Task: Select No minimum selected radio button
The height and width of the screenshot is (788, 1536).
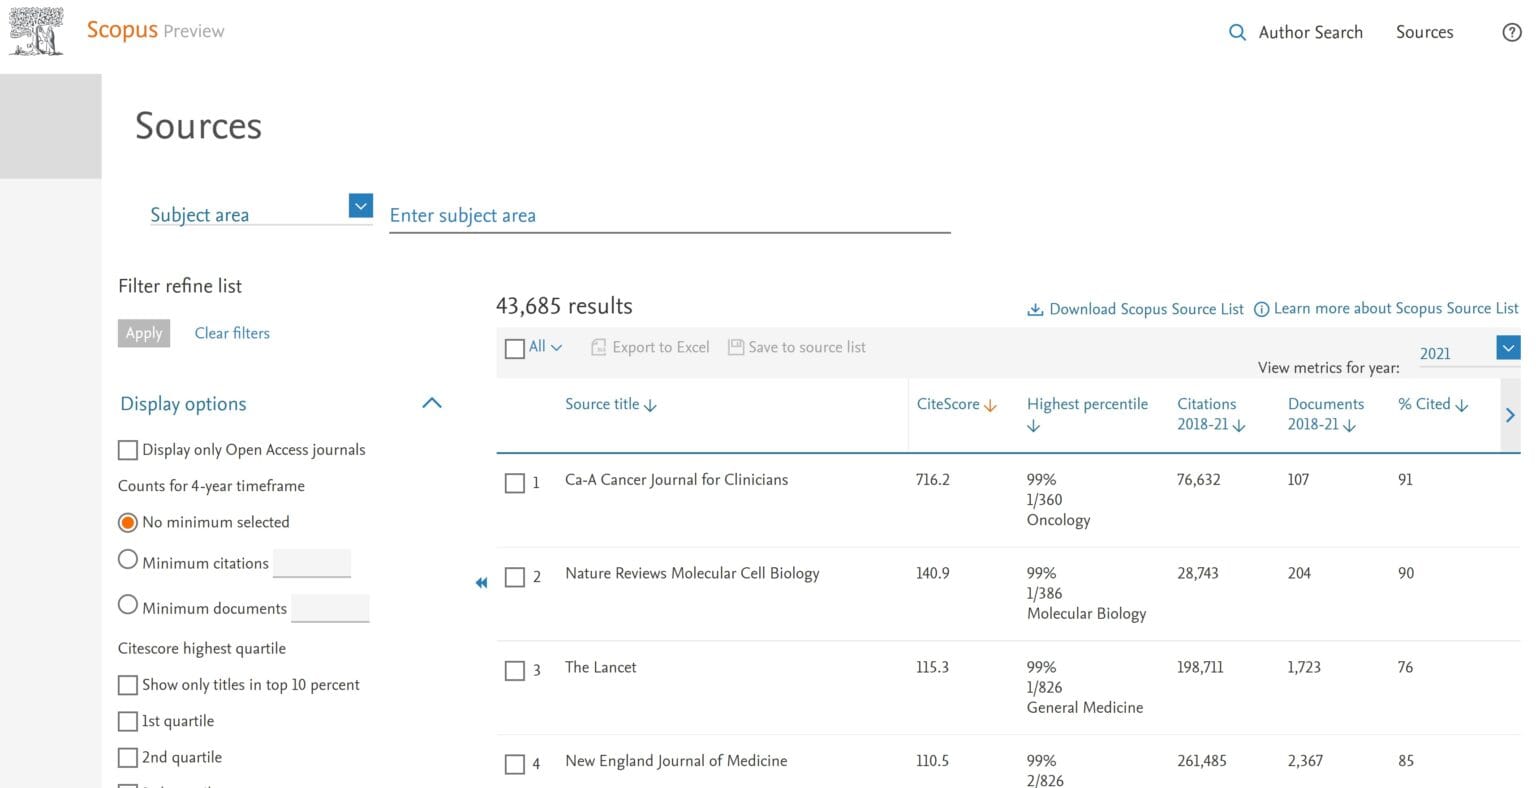Action: click(128, 522)
